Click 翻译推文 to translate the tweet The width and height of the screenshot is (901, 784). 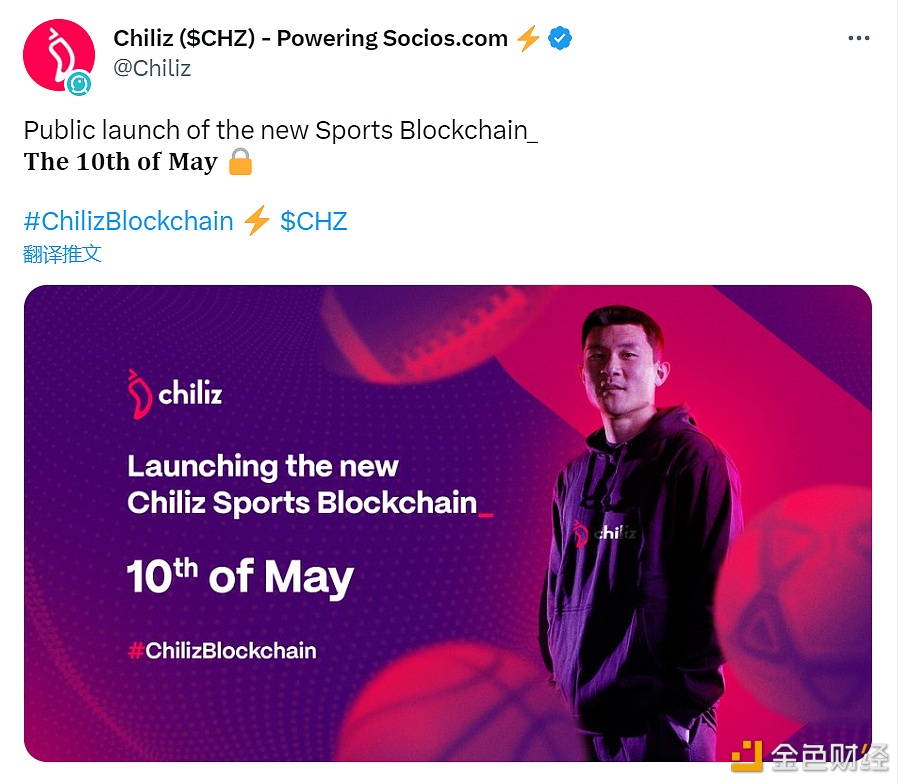[x=62, y=254]
